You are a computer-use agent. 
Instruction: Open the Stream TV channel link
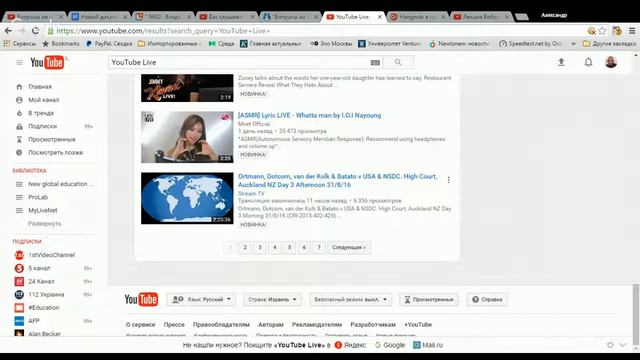251,193
